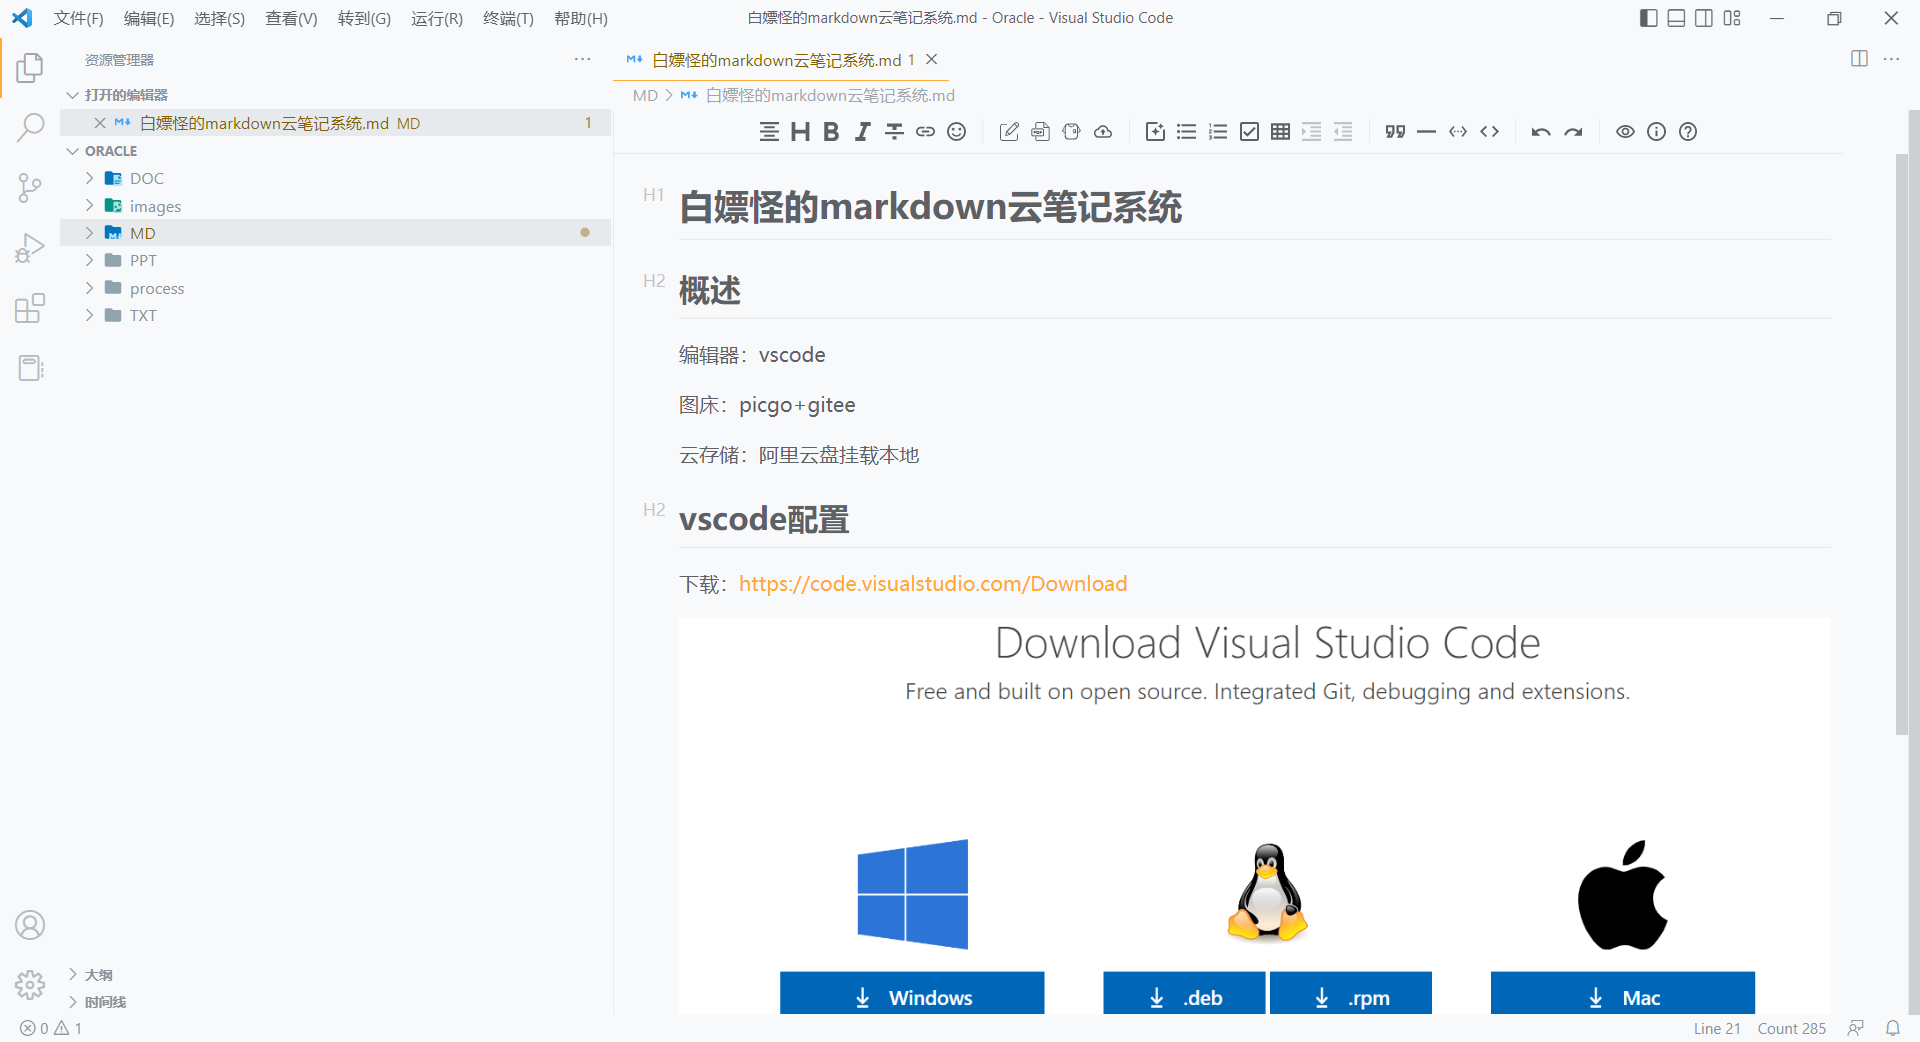The image size is (1920, 1042).
Task: Click the info icon in toolbar
Action: (1656, 132)
